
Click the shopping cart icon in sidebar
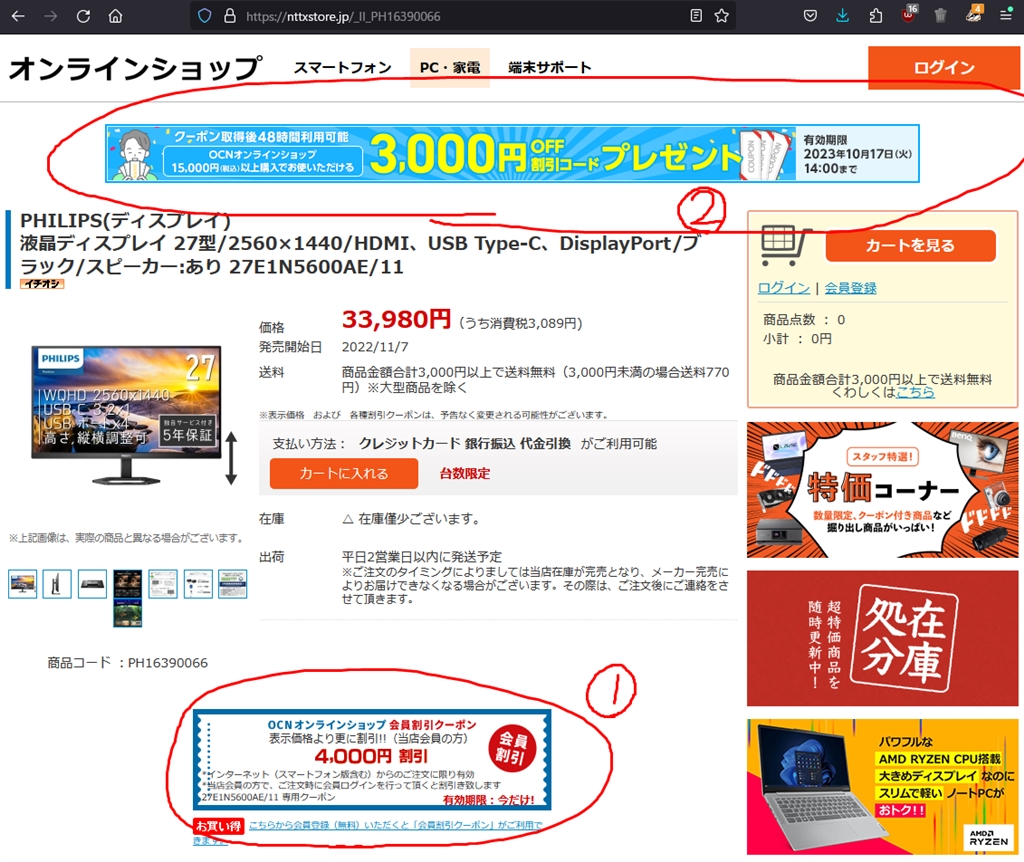(786, 246)
